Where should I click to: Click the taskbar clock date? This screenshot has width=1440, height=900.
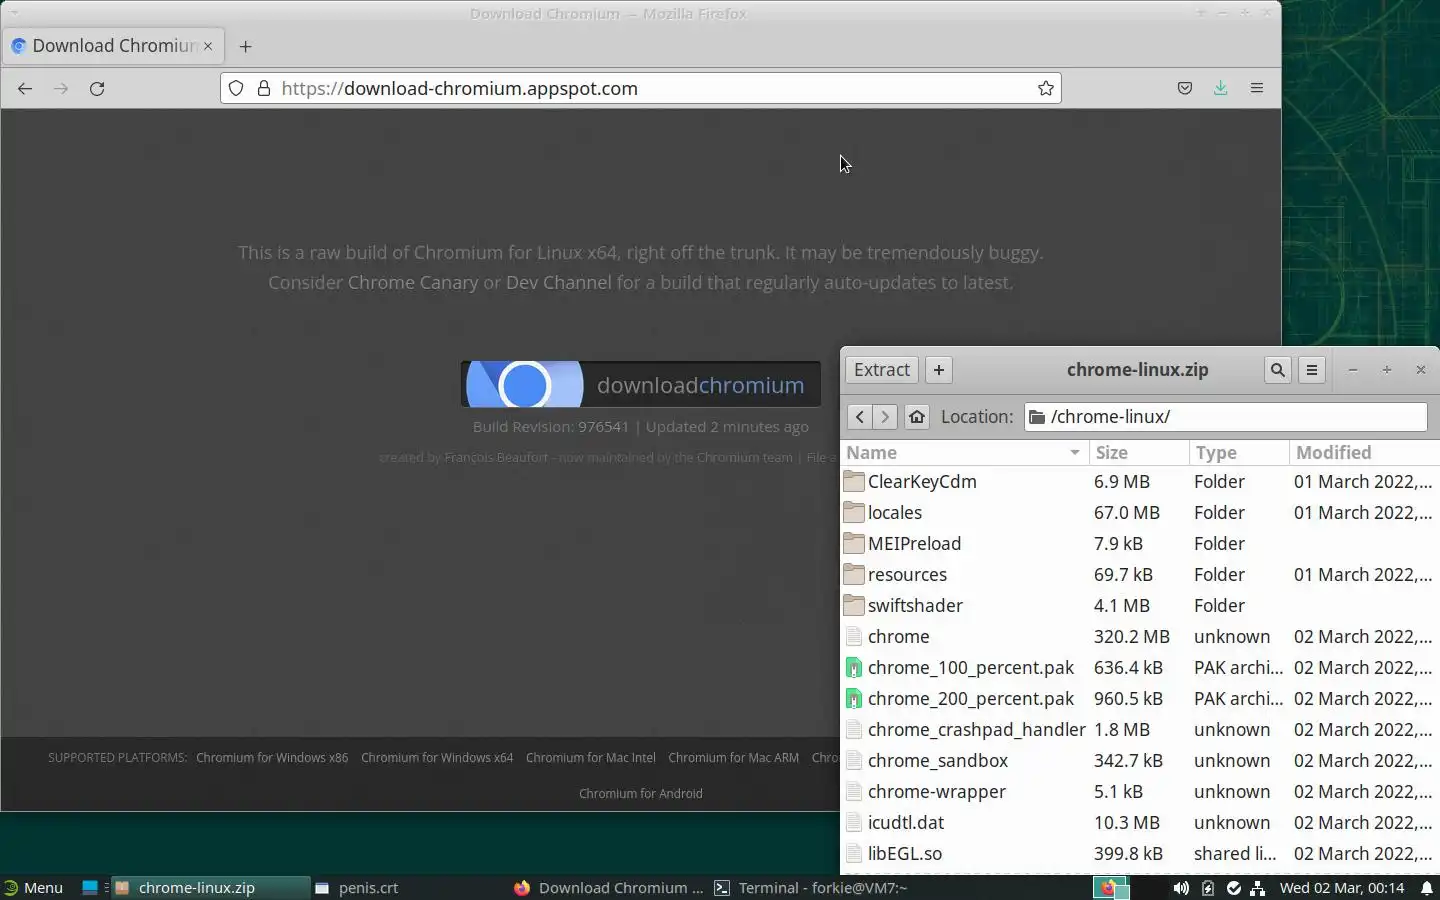(x=1342, y=888)
